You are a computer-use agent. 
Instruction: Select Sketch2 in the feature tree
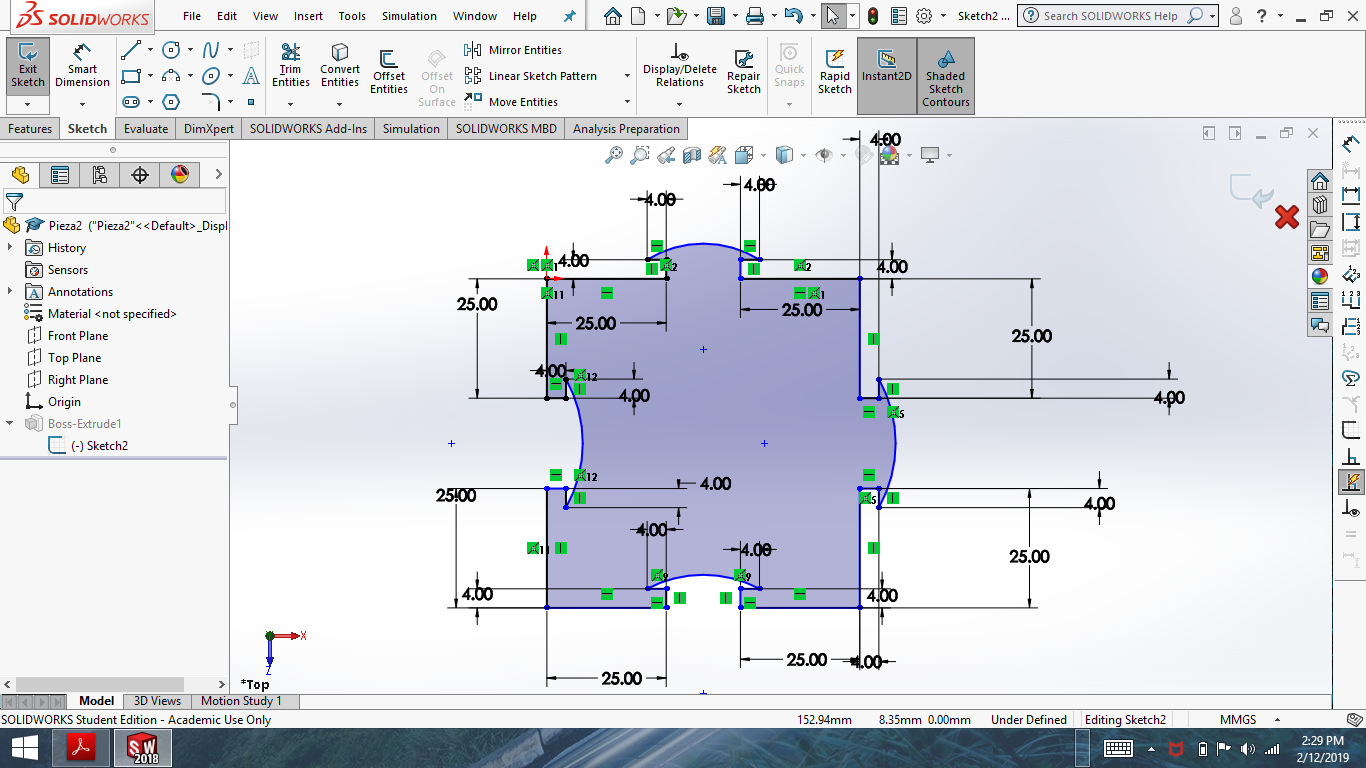pyautogui.click(x=88, y=446)
